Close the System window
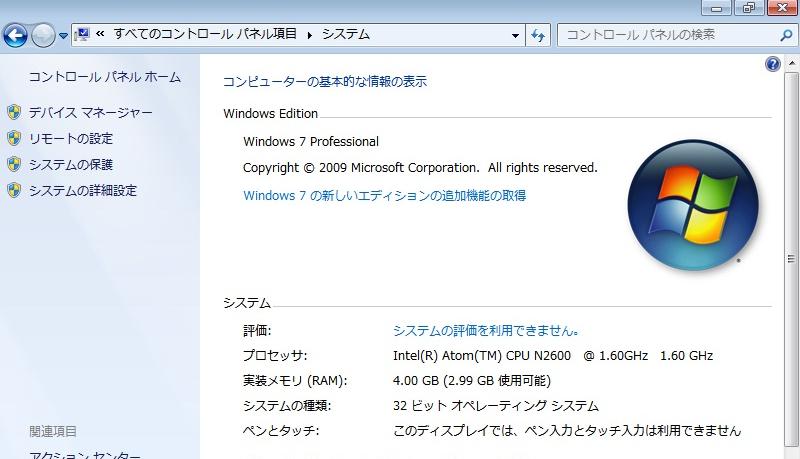The image size is (800, 459). pos(782,8)
